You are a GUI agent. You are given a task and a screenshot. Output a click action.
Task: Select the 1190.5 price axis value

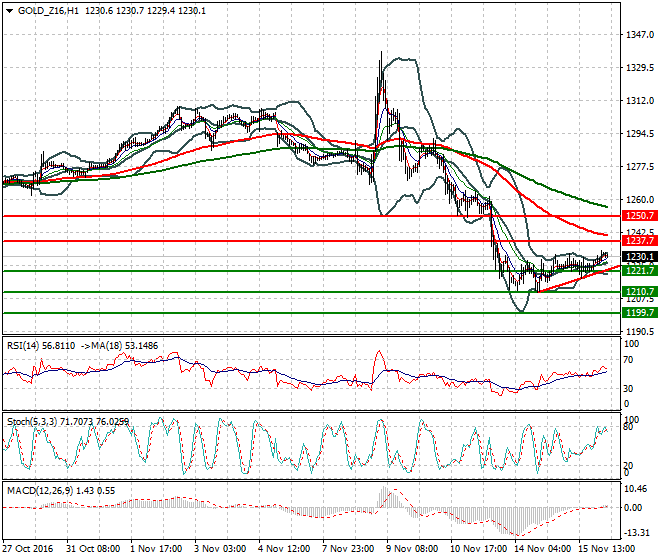click(x=640, y=332)
